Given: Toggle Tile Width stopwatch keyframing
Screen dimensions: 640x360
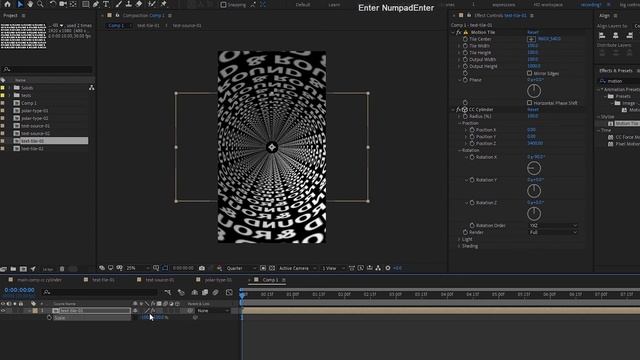Looking at the screenshot, I should [x=465, y=46].
